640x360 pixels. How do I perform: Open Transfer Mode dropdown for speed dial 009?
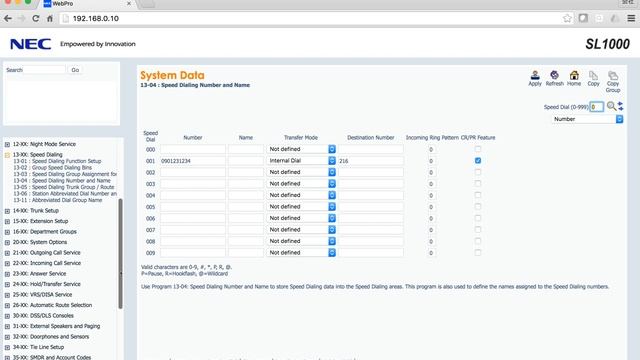coord(301,253)
